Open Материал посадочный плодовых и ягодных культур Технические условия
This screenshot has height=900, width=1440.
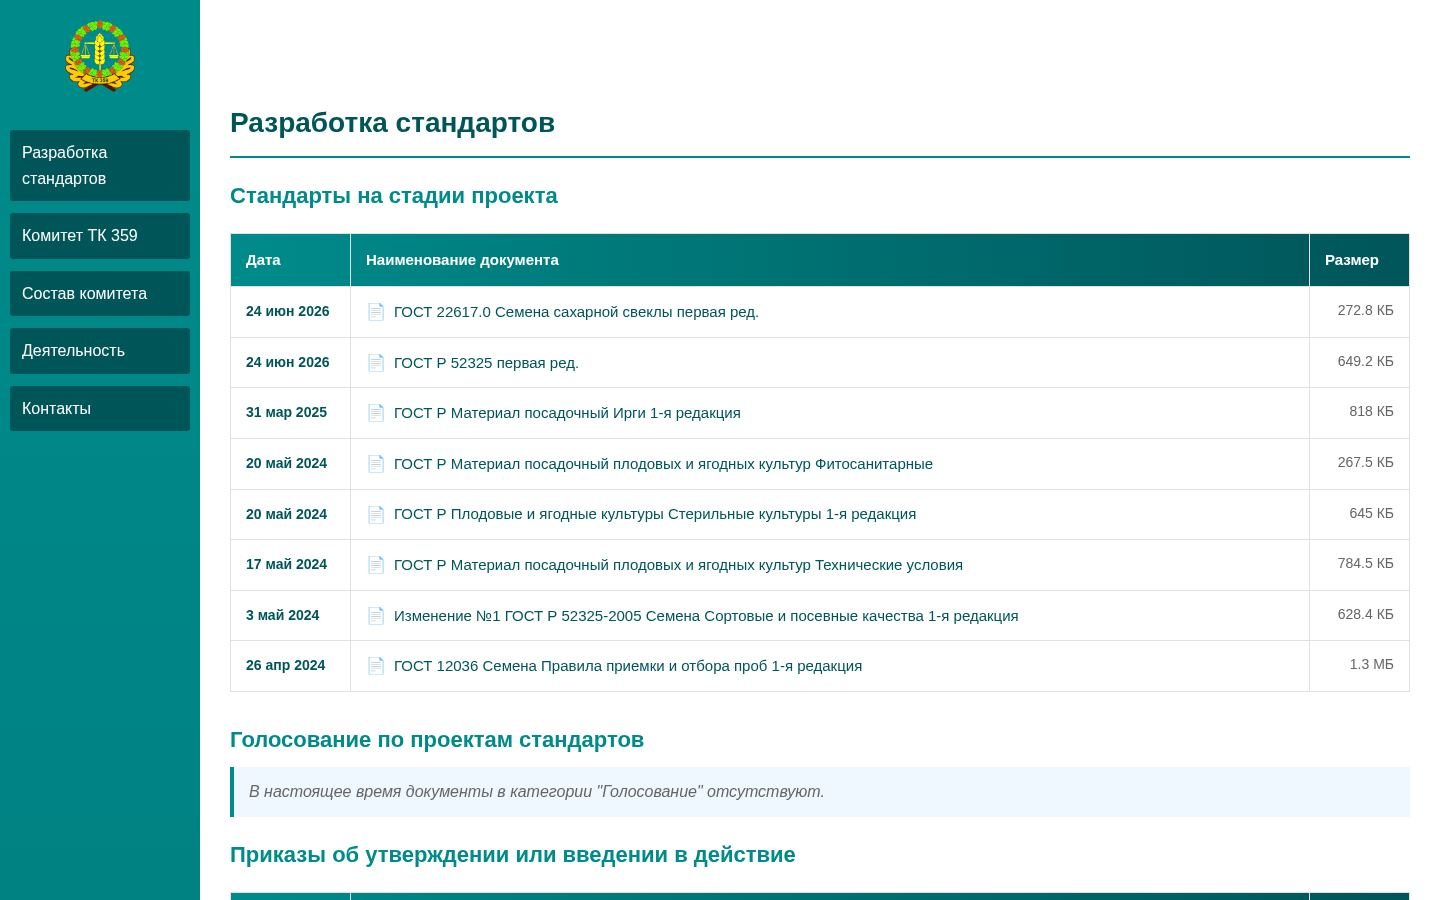tap(678, 565)
